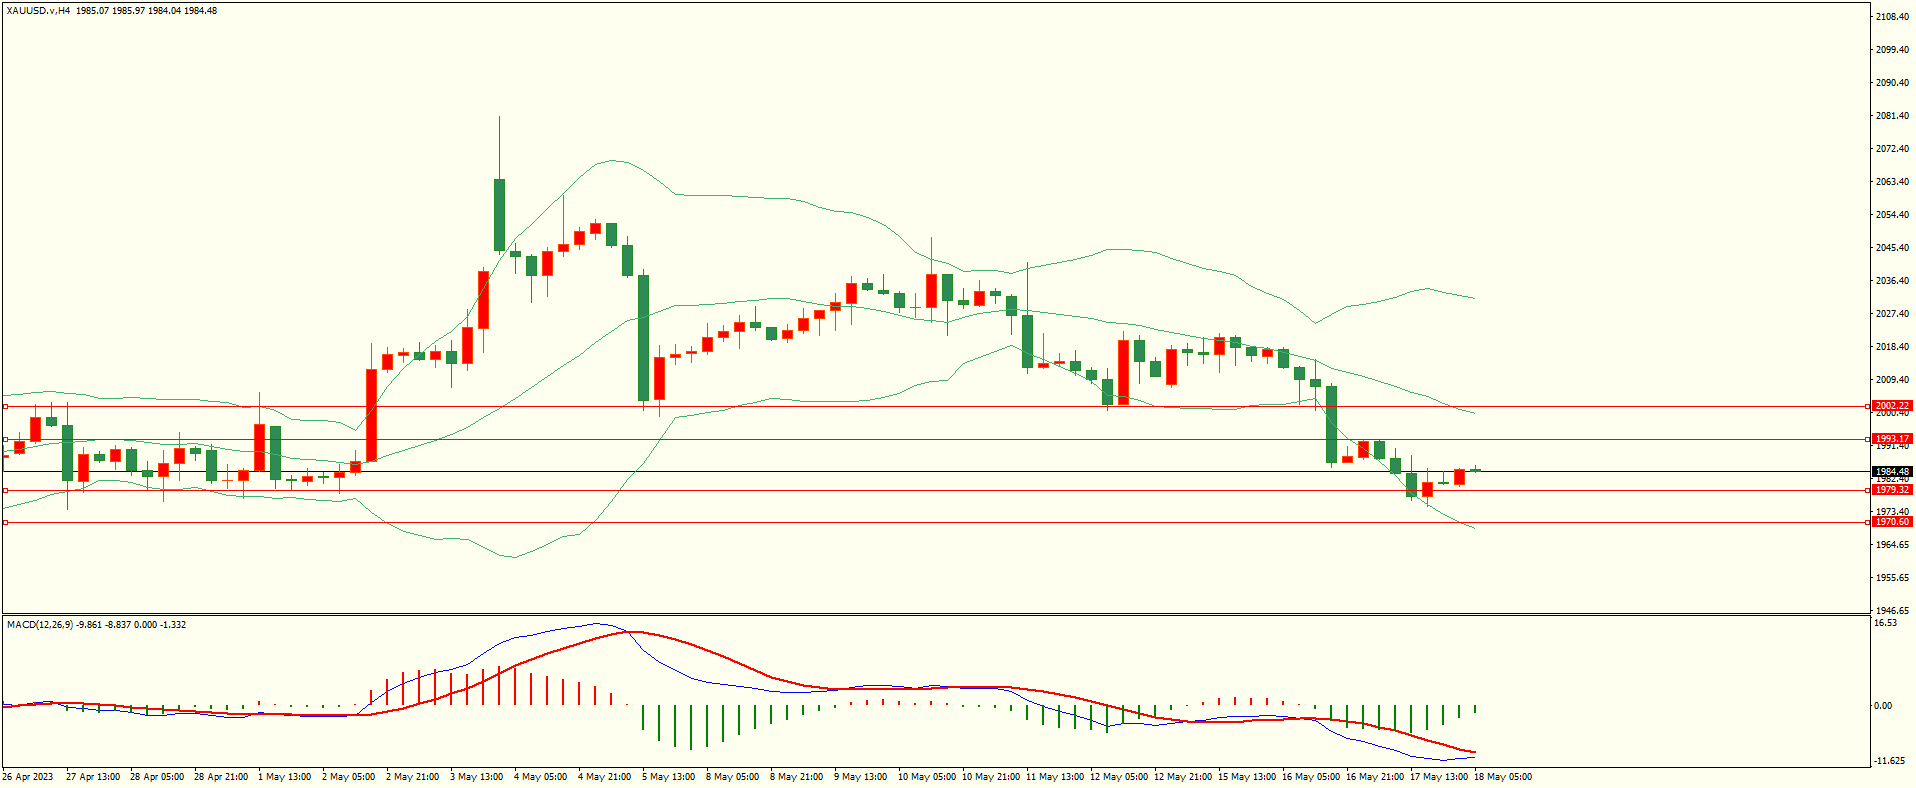This screenshot has width=1916, height=788.
Task: Click the 2027.40 price axis label
Action: [x=1892, y=314]
